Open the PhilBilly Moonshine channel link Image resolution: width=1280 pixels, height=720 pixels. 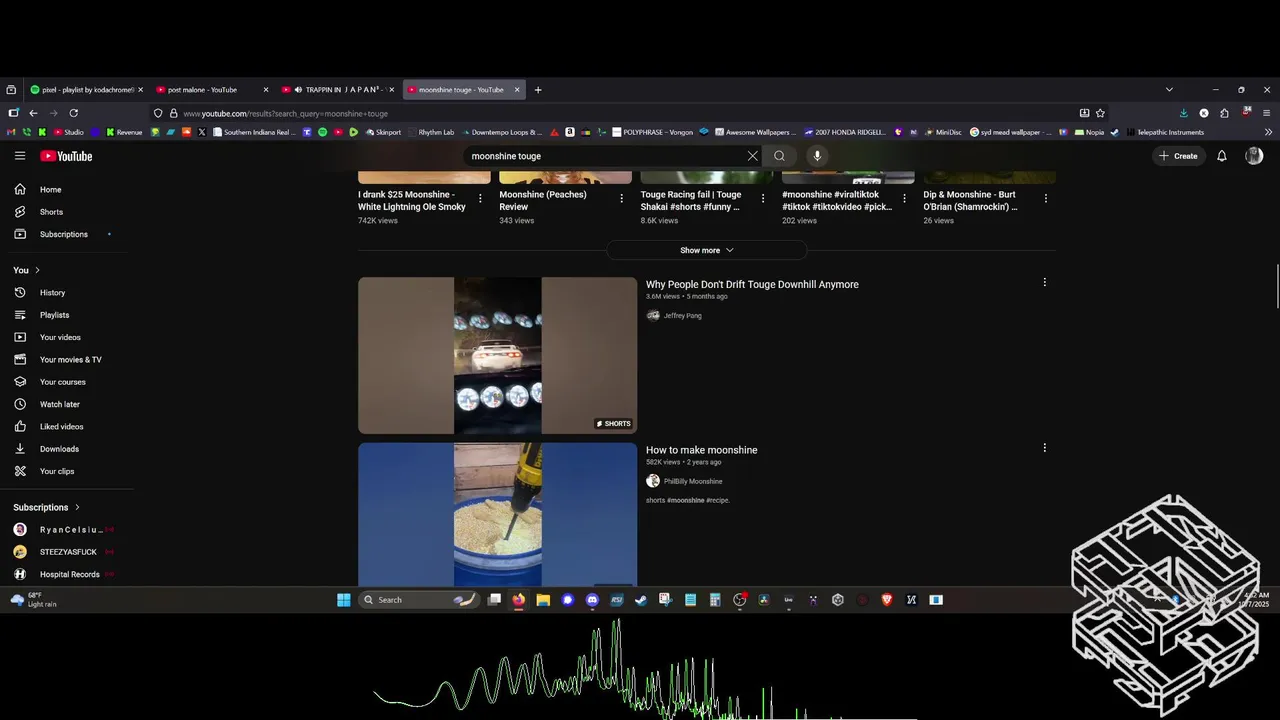point(693,482)
